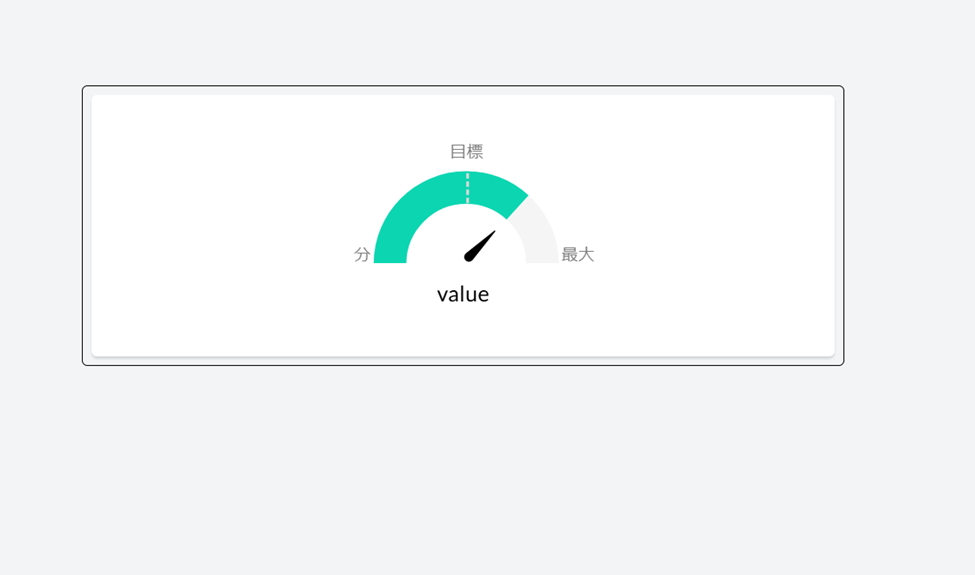Click the round pivot base of the needle
This screenshot has width=975, height=575.
pyautogui.click(x=469, y=257)
